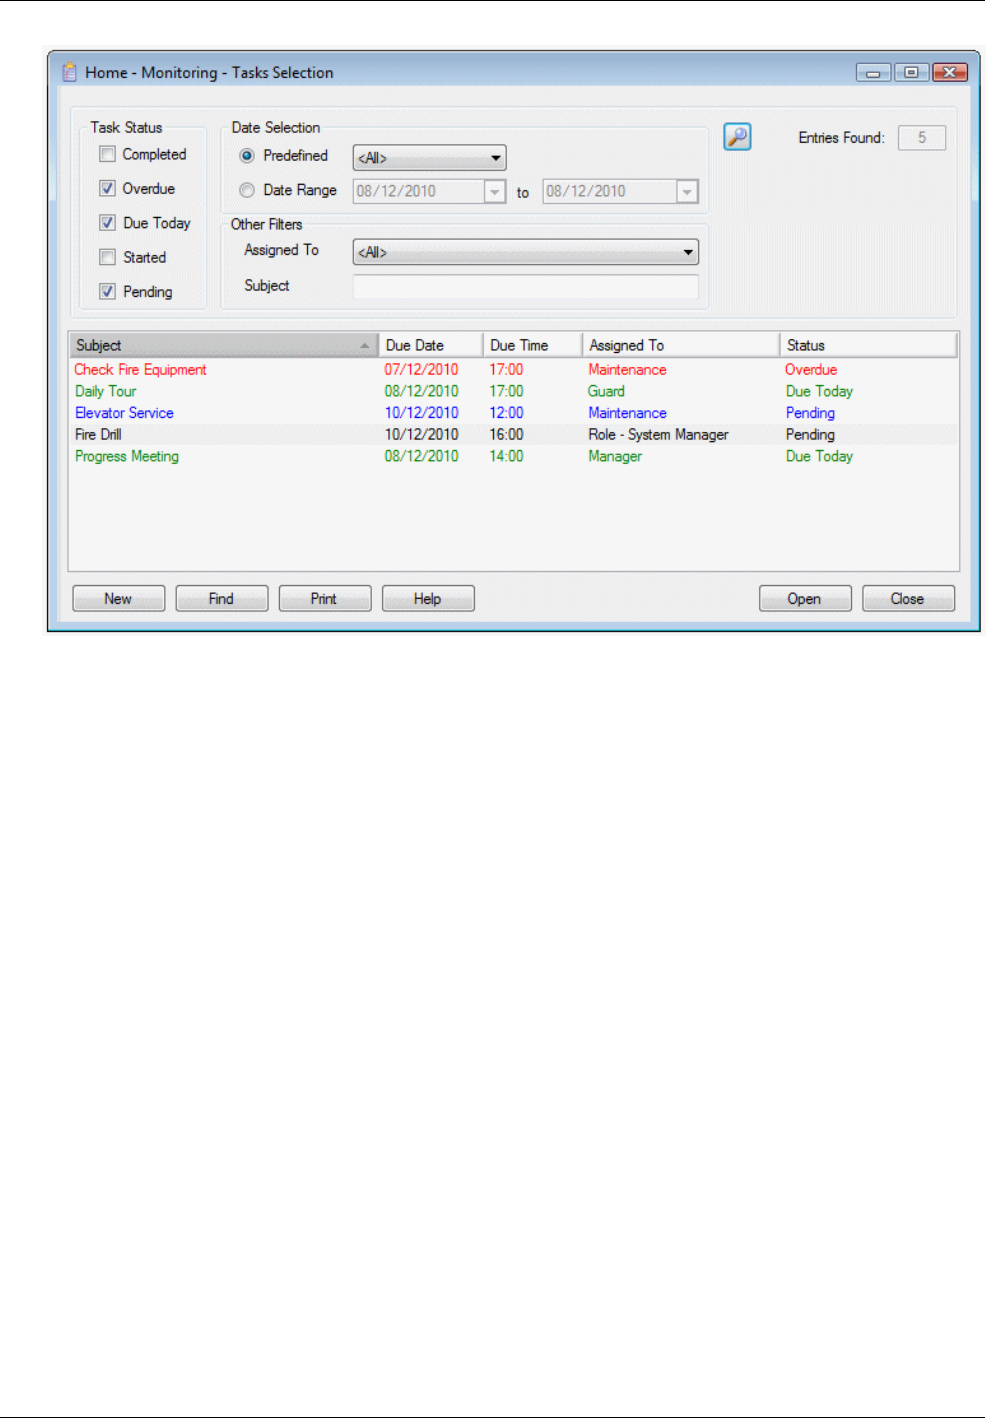Click the Help button
Viewport: 986px width, 1418px height.
pyautogui.click(x=427, y=599)
